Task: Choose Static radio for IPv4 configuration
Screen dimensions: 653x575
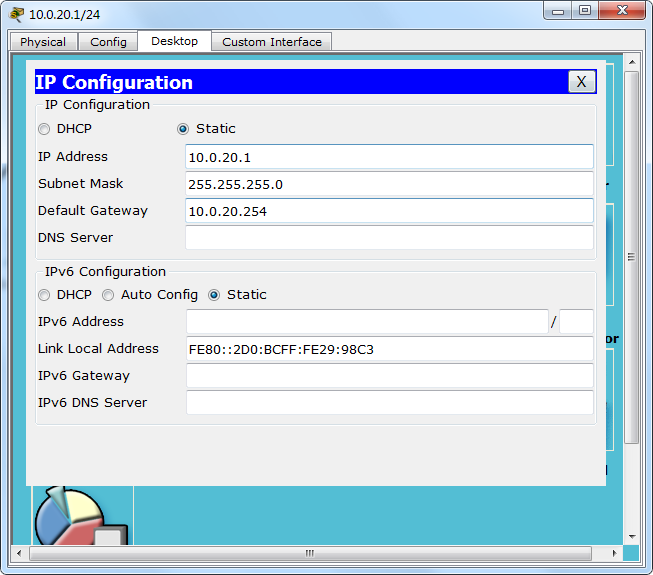Action: pos(183,129)
